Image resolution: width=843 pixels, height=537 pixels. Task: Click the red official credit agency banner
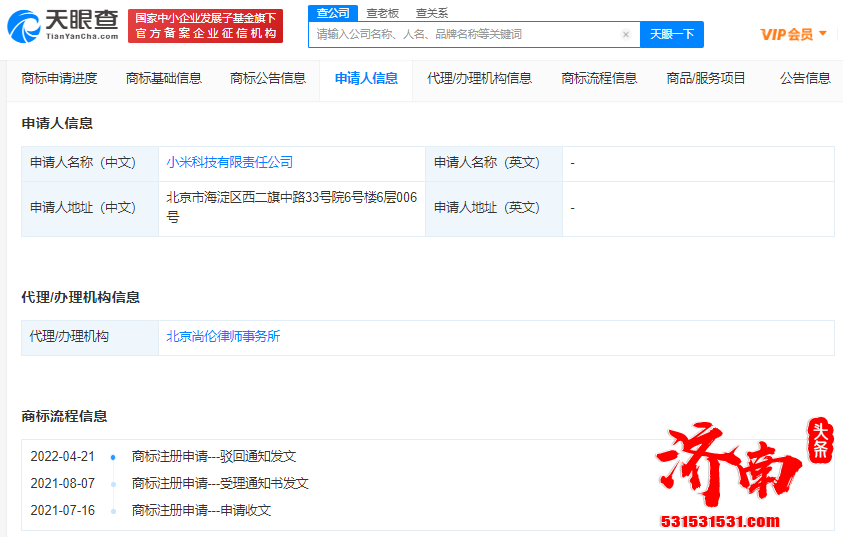coord(205,26)
